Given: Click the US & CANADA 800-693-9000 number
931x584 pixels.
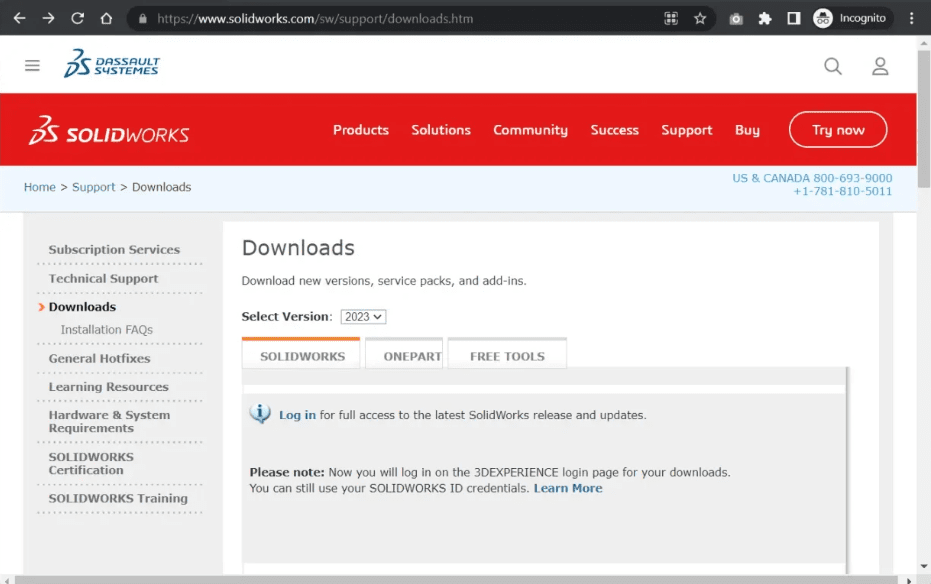Looking at the screenshot, I should point(812,178).
